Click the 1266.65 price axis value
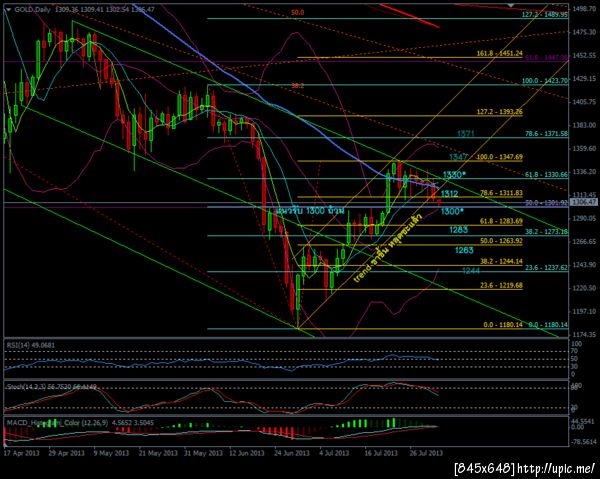 584,241
